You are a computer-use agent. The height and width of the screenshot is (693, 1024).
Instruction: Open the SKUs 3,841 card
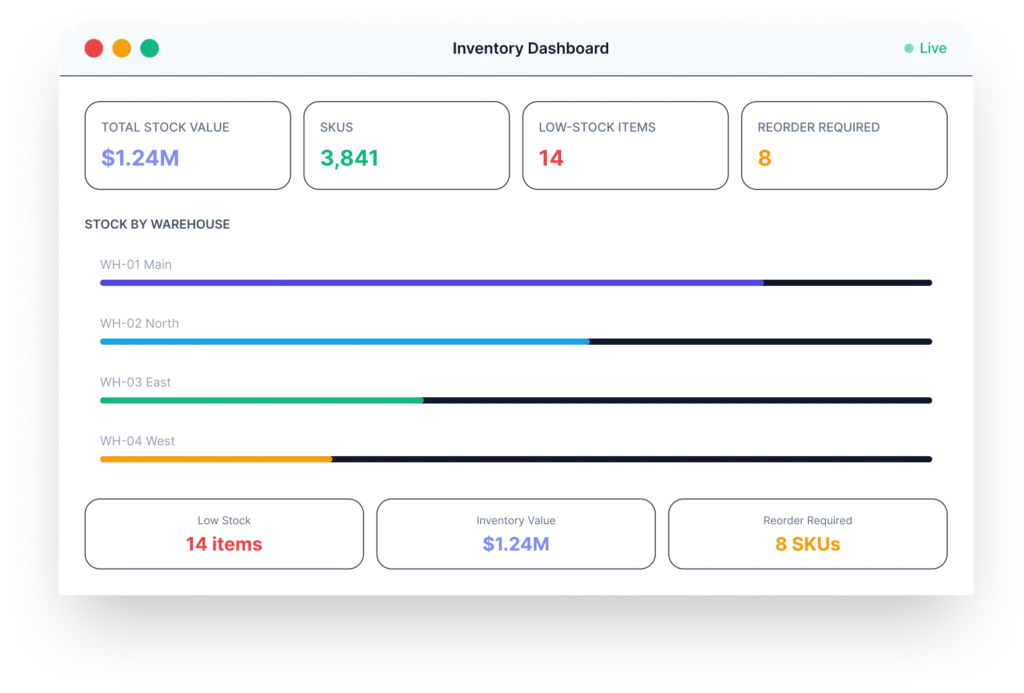406,146
